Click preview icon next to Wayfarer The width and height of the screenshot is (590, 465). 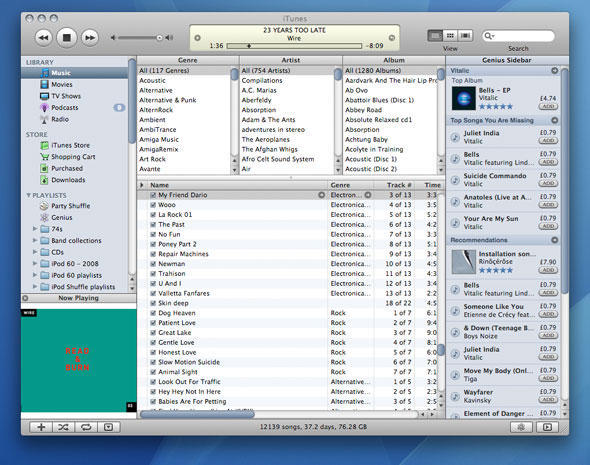pos(455,397)
